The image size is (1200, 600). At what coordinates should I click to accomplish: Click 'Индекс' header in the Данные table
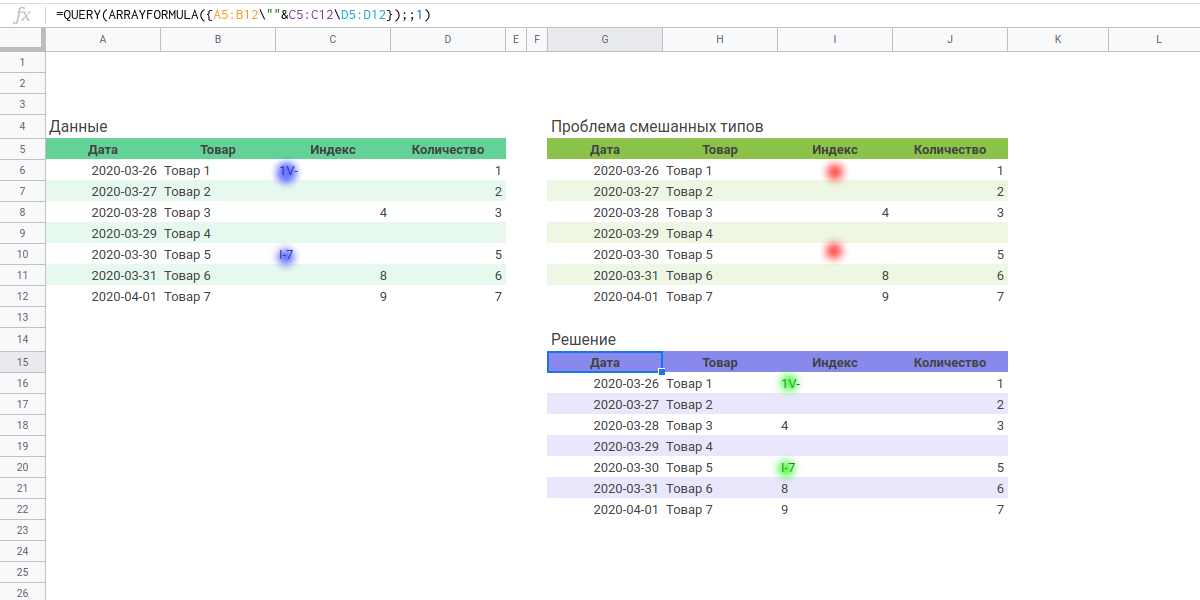tap(333, 150)
